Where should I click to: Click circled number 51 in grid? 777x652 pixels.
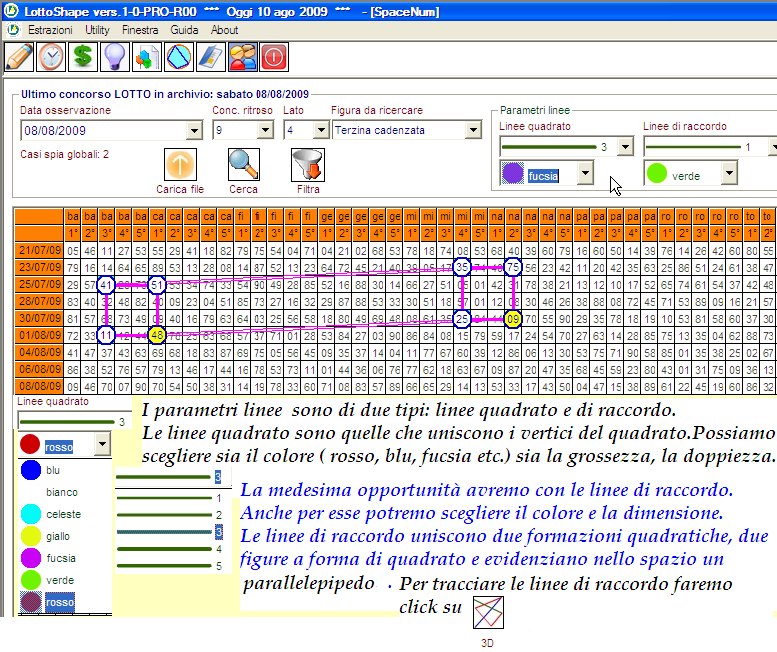click(157, 285)
